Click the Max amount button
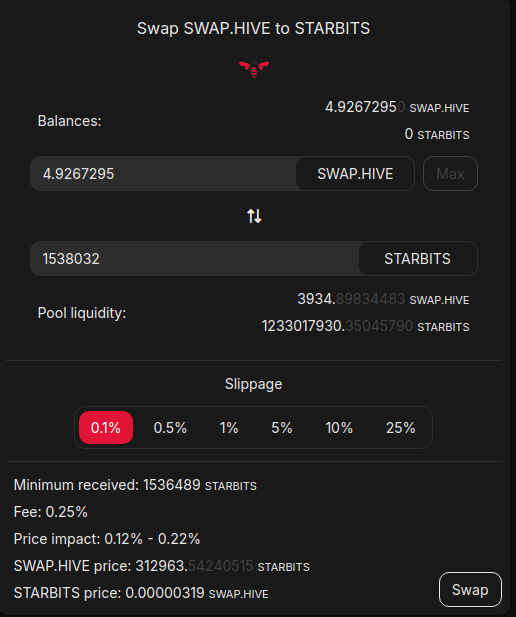 pyautogui.click(x=450, y=174)
